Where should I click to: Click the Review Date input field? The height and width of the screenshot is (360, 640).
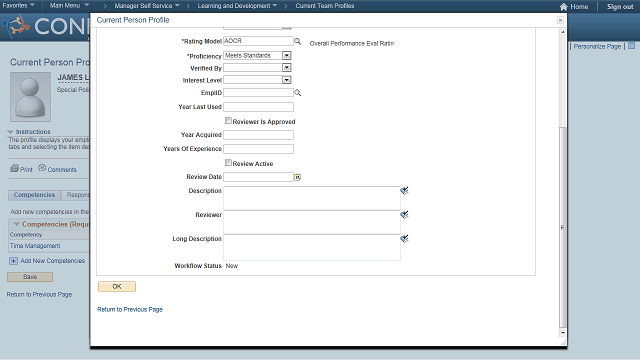click(x=258, y=177)
